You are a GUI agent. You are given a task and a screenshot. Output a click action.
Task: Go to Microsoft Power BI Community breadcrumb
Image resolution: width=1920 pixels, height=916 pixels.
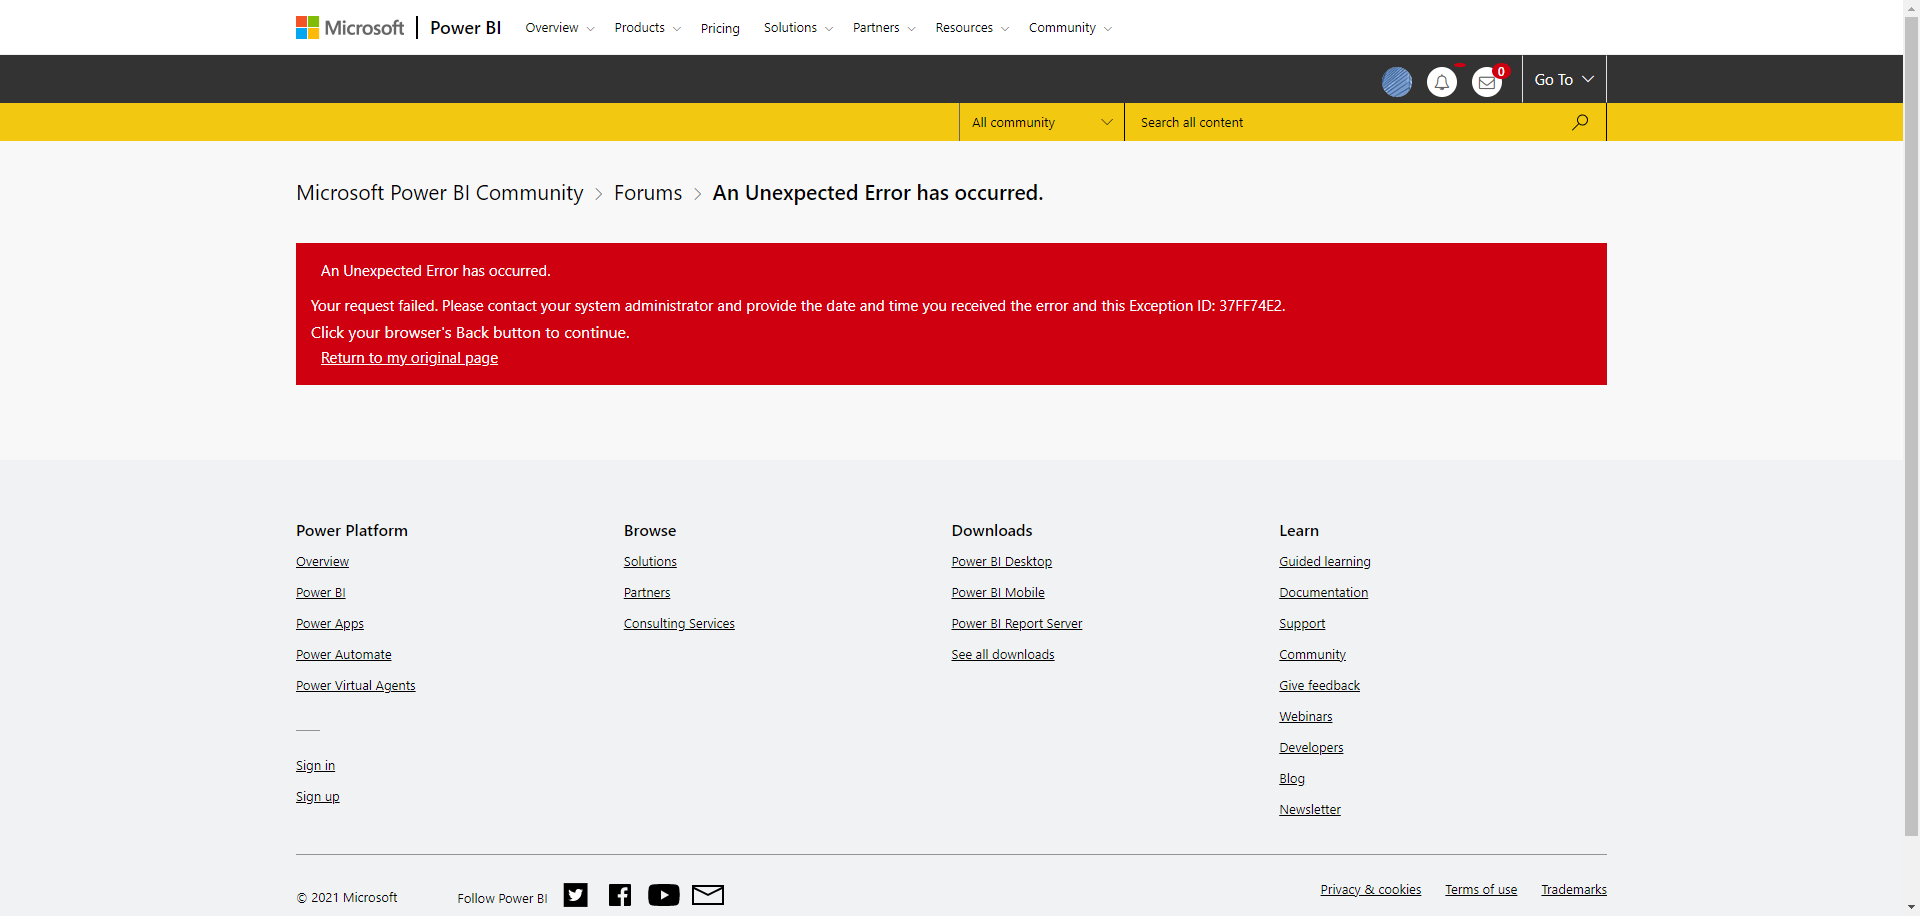[x=440, y=193]
